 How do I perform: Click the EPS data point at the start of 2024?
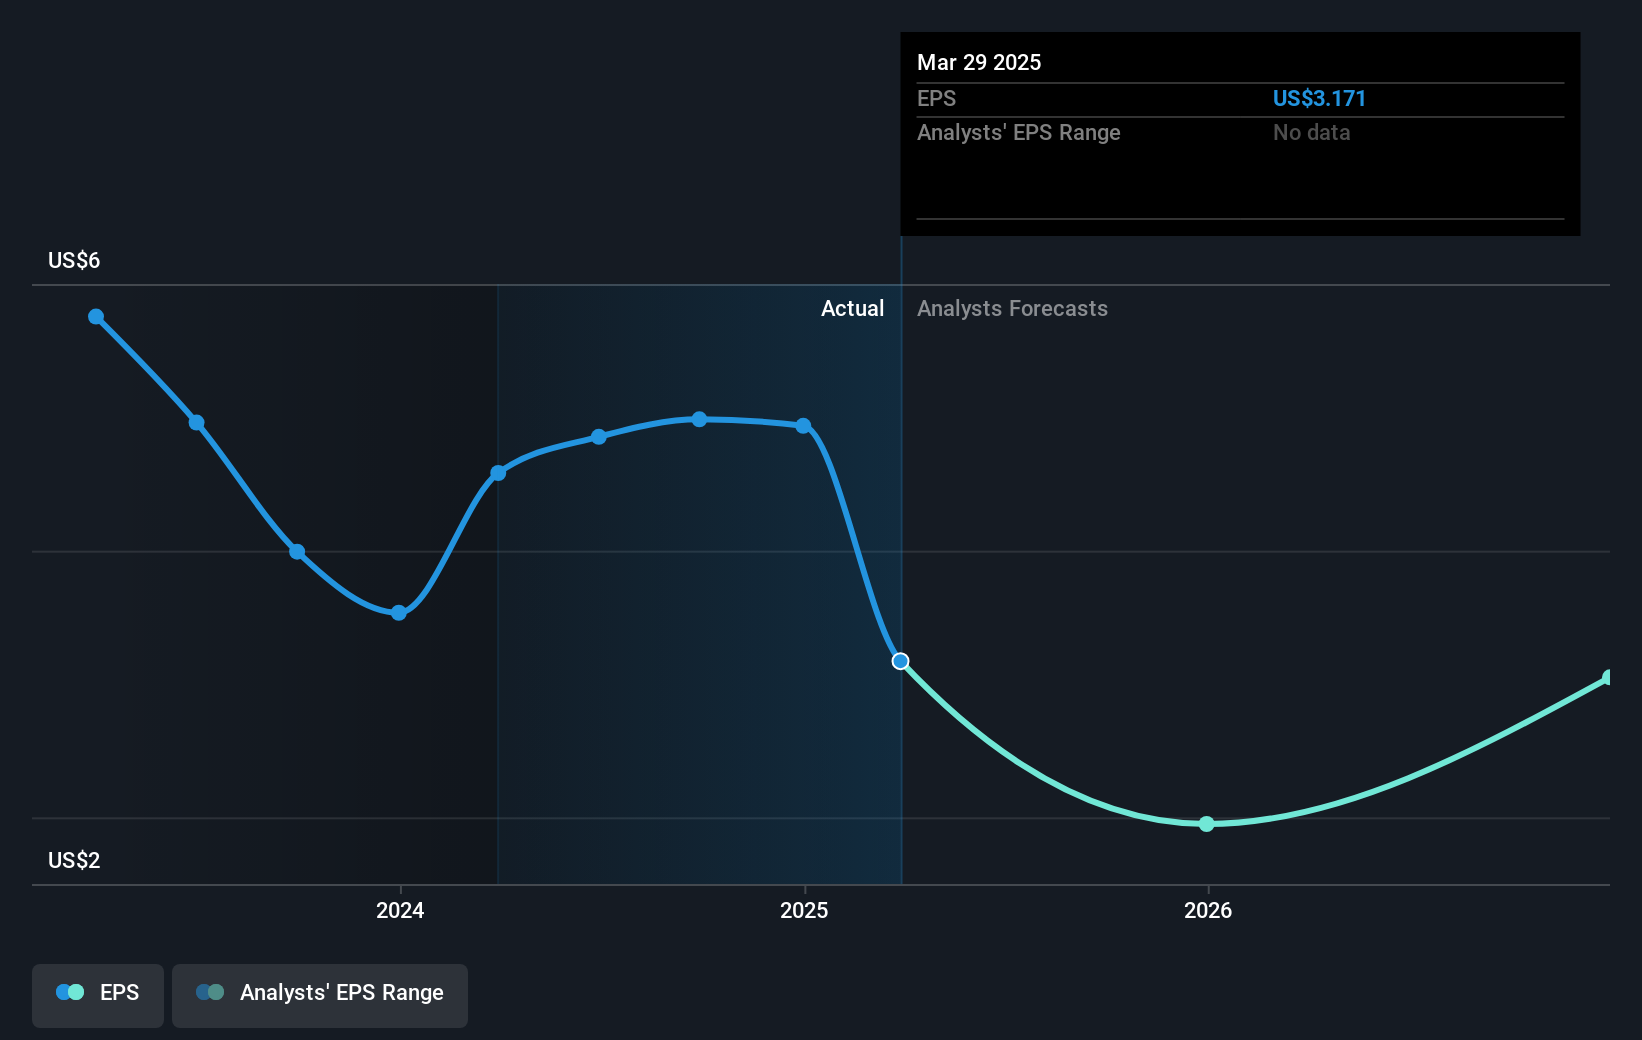(399, 613)
